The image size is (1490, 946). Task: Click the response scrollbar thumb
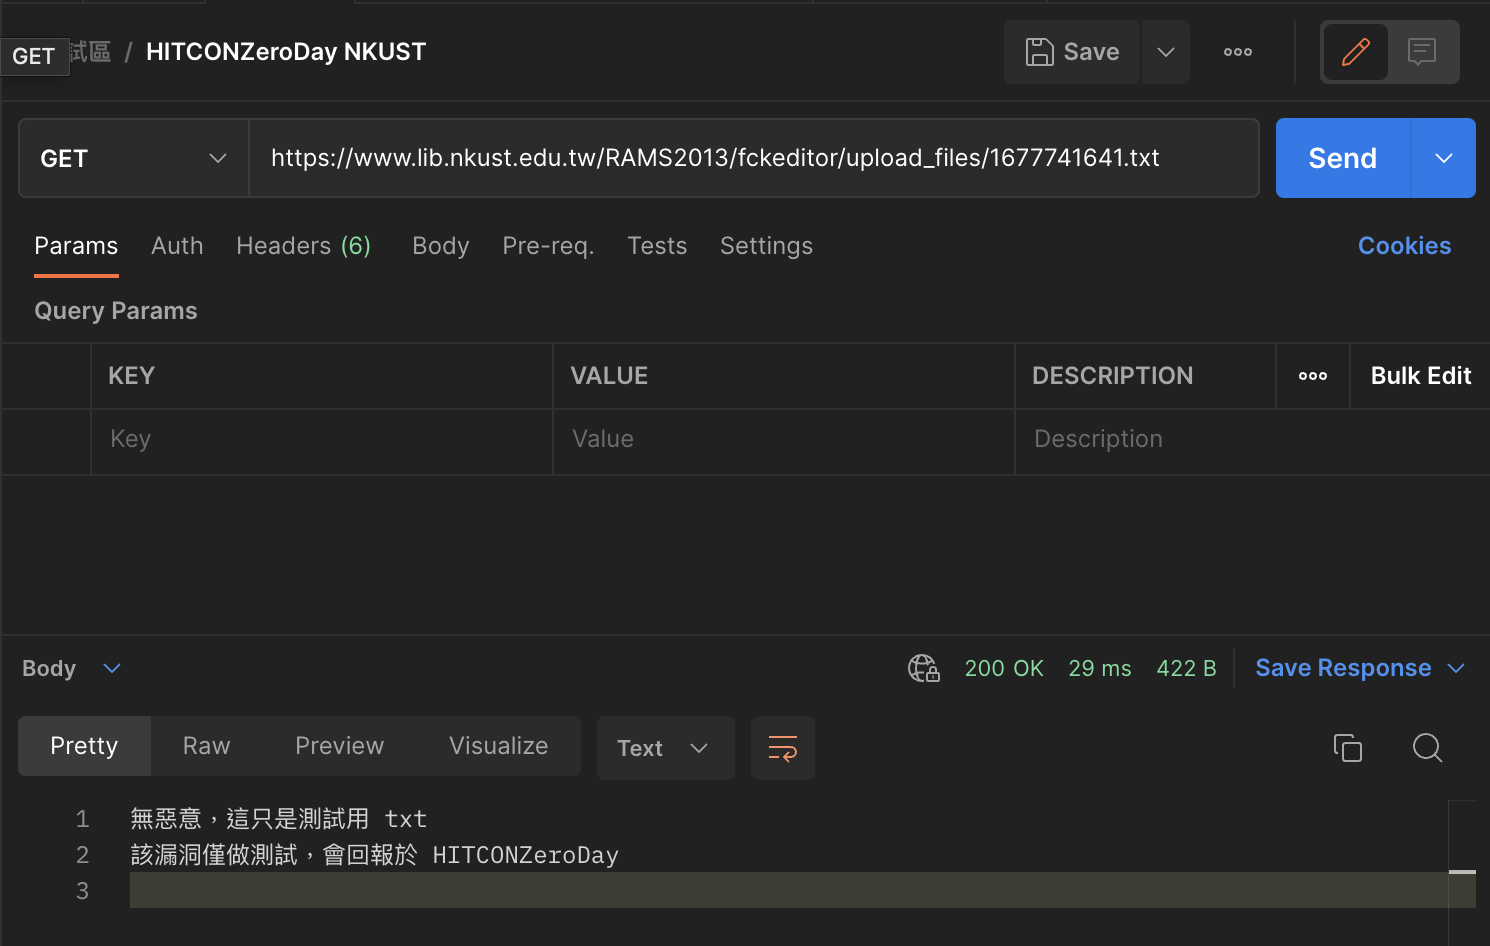pos(1463,873)
